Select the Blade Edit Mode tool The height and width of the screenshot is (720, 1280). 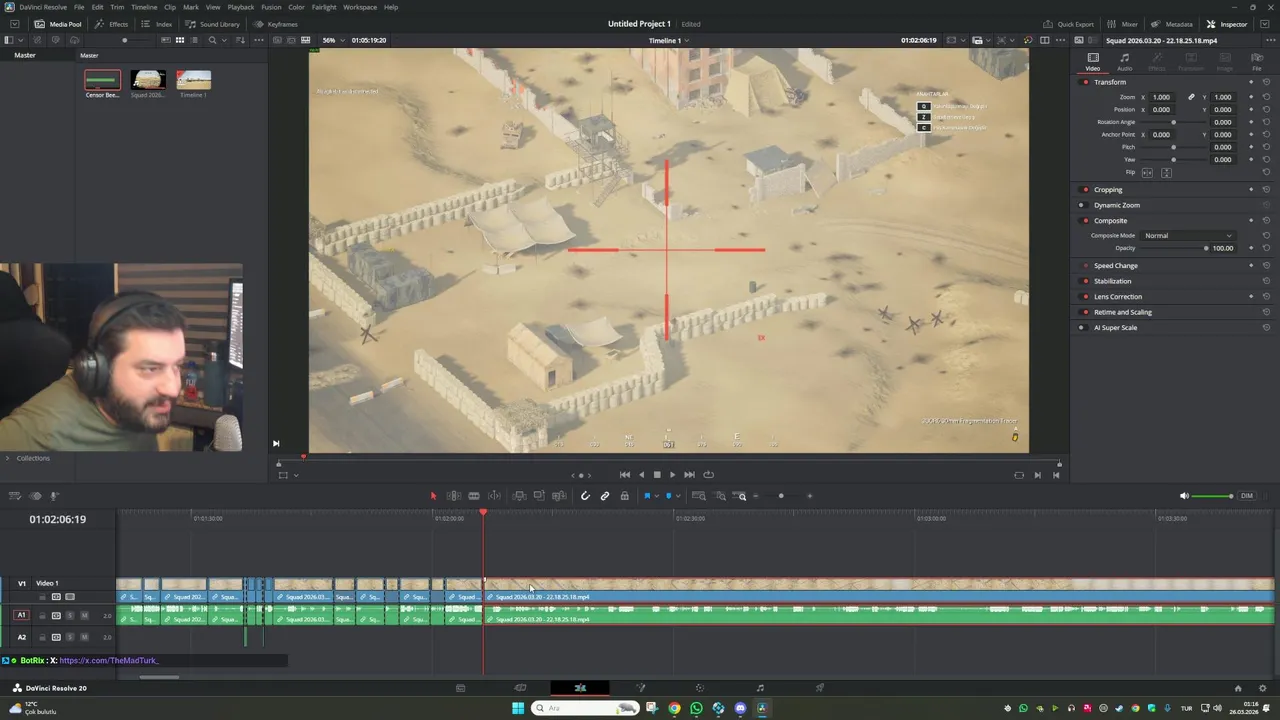(474, 496)
